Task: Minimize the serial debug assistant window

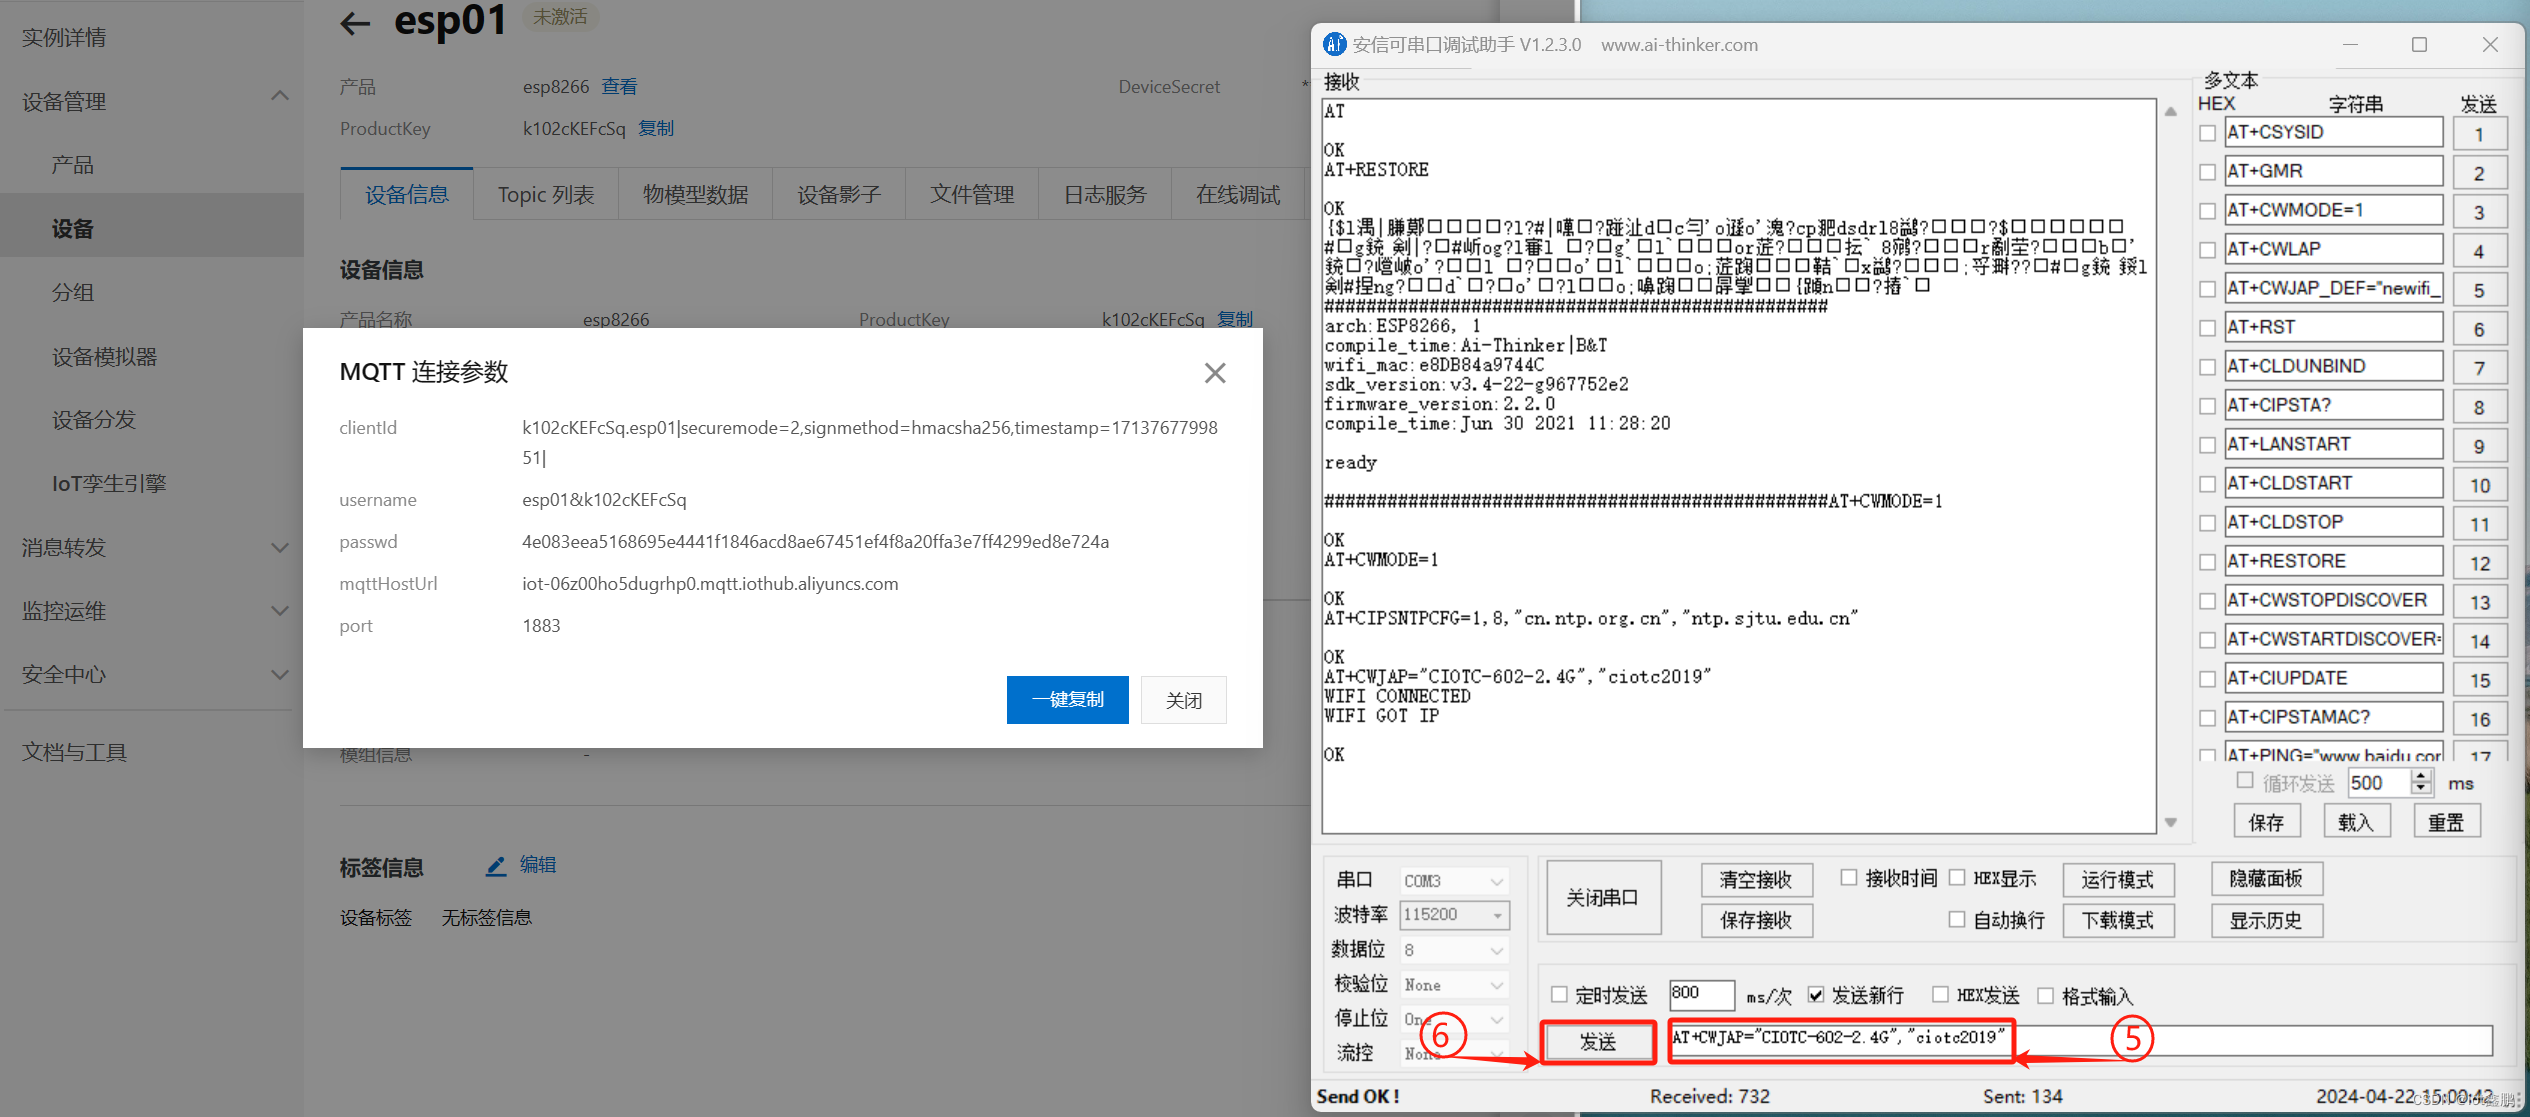Action: tap(2350, 45)
